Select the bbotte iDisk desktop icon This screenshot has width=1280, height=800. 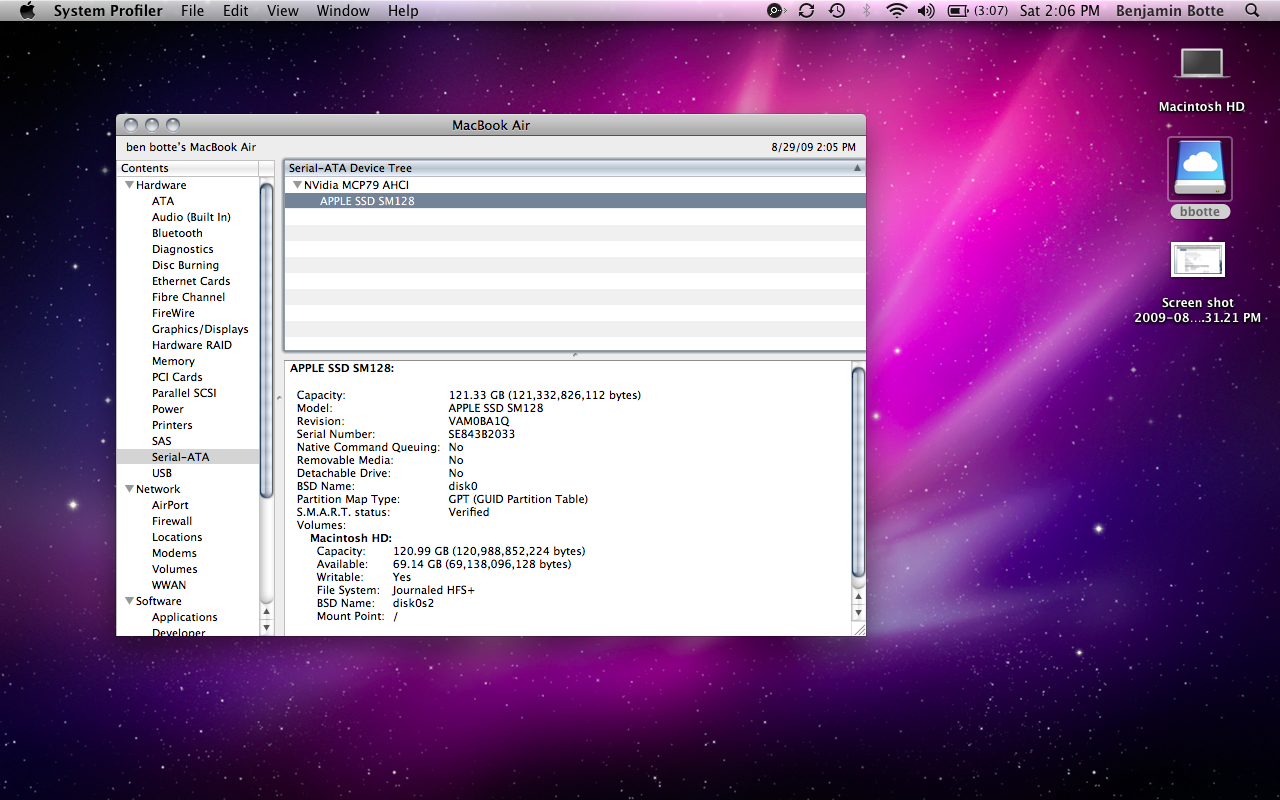1200,170
